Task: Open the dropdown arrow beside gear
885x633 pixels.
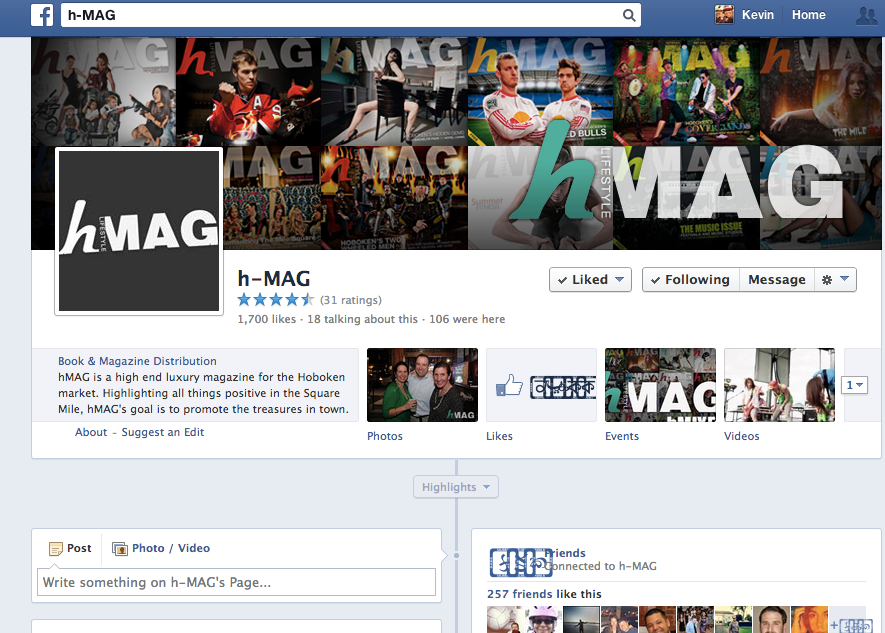Action: click(844, 279)
